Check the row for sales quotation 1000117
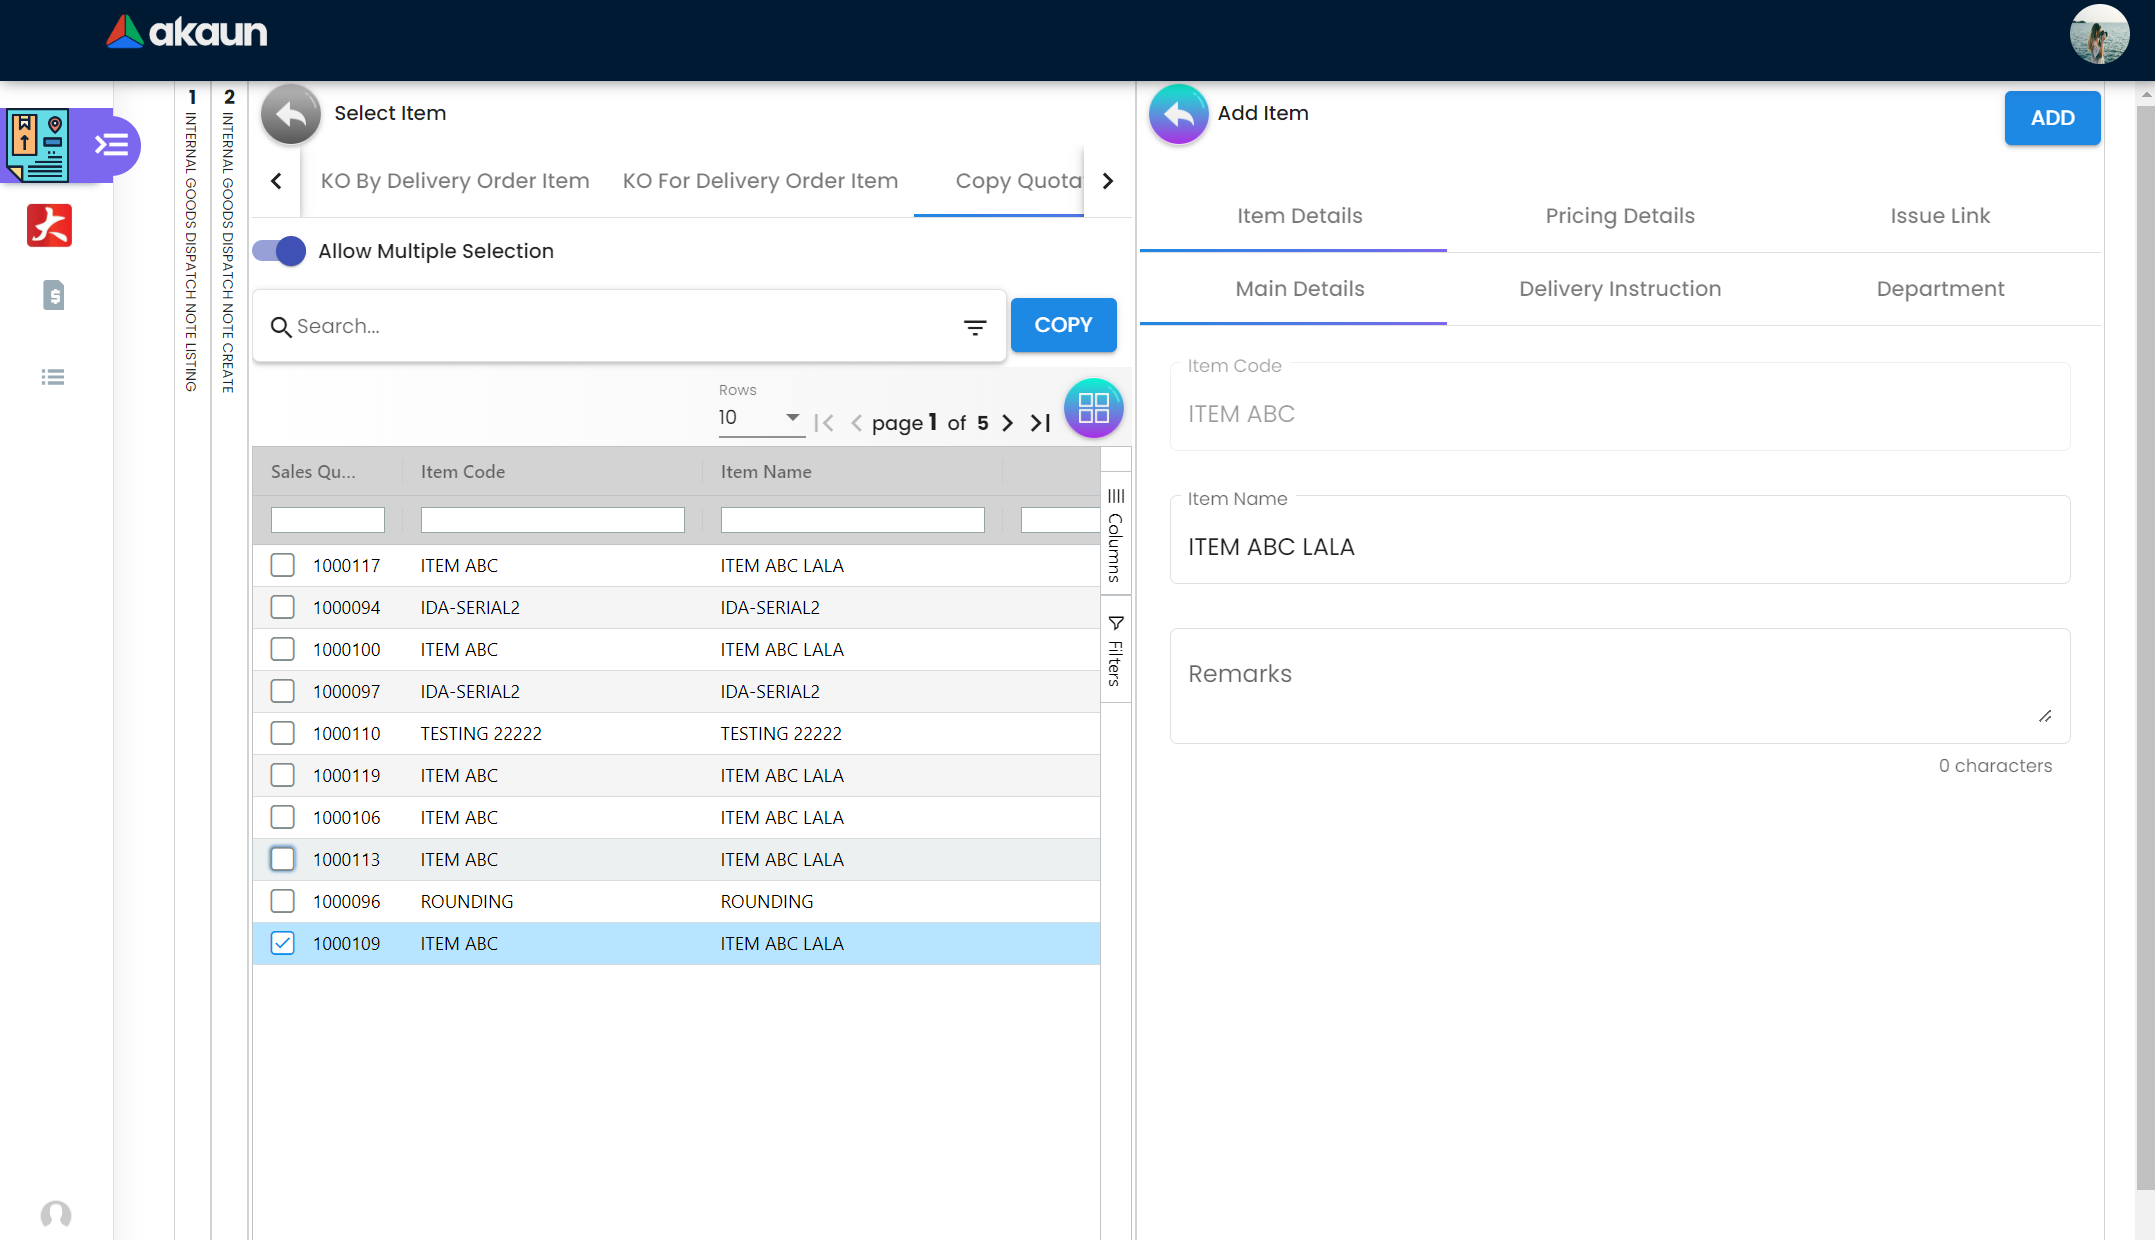The width and height of the screenshot is (2155, 1240). 283,565
